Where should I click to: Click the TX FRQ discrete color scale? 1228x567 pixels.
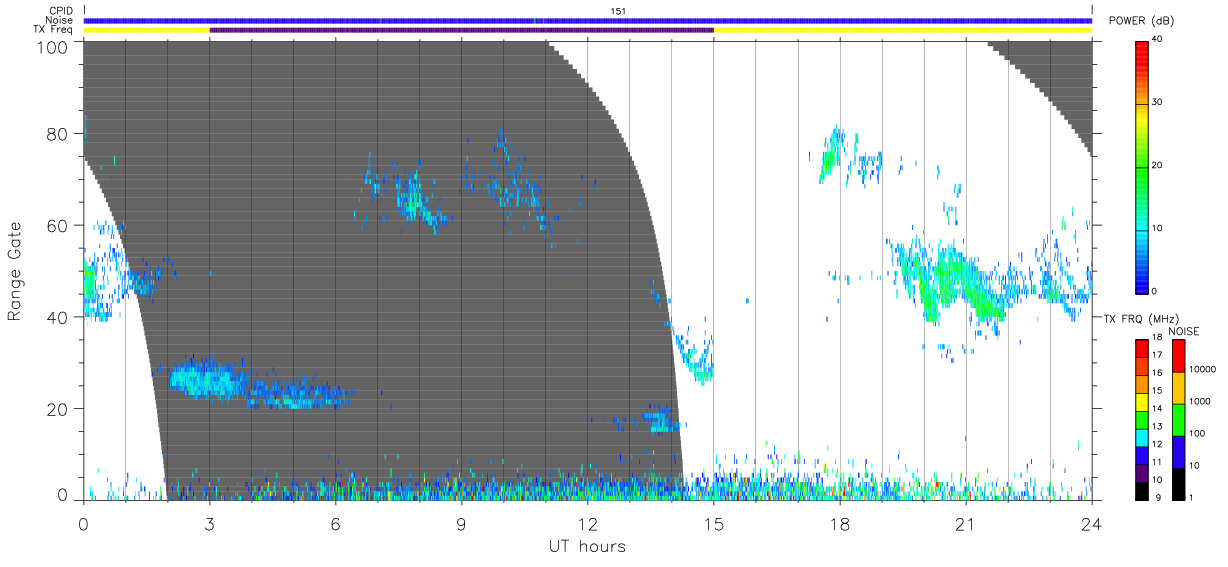[x=1142, y=418]
